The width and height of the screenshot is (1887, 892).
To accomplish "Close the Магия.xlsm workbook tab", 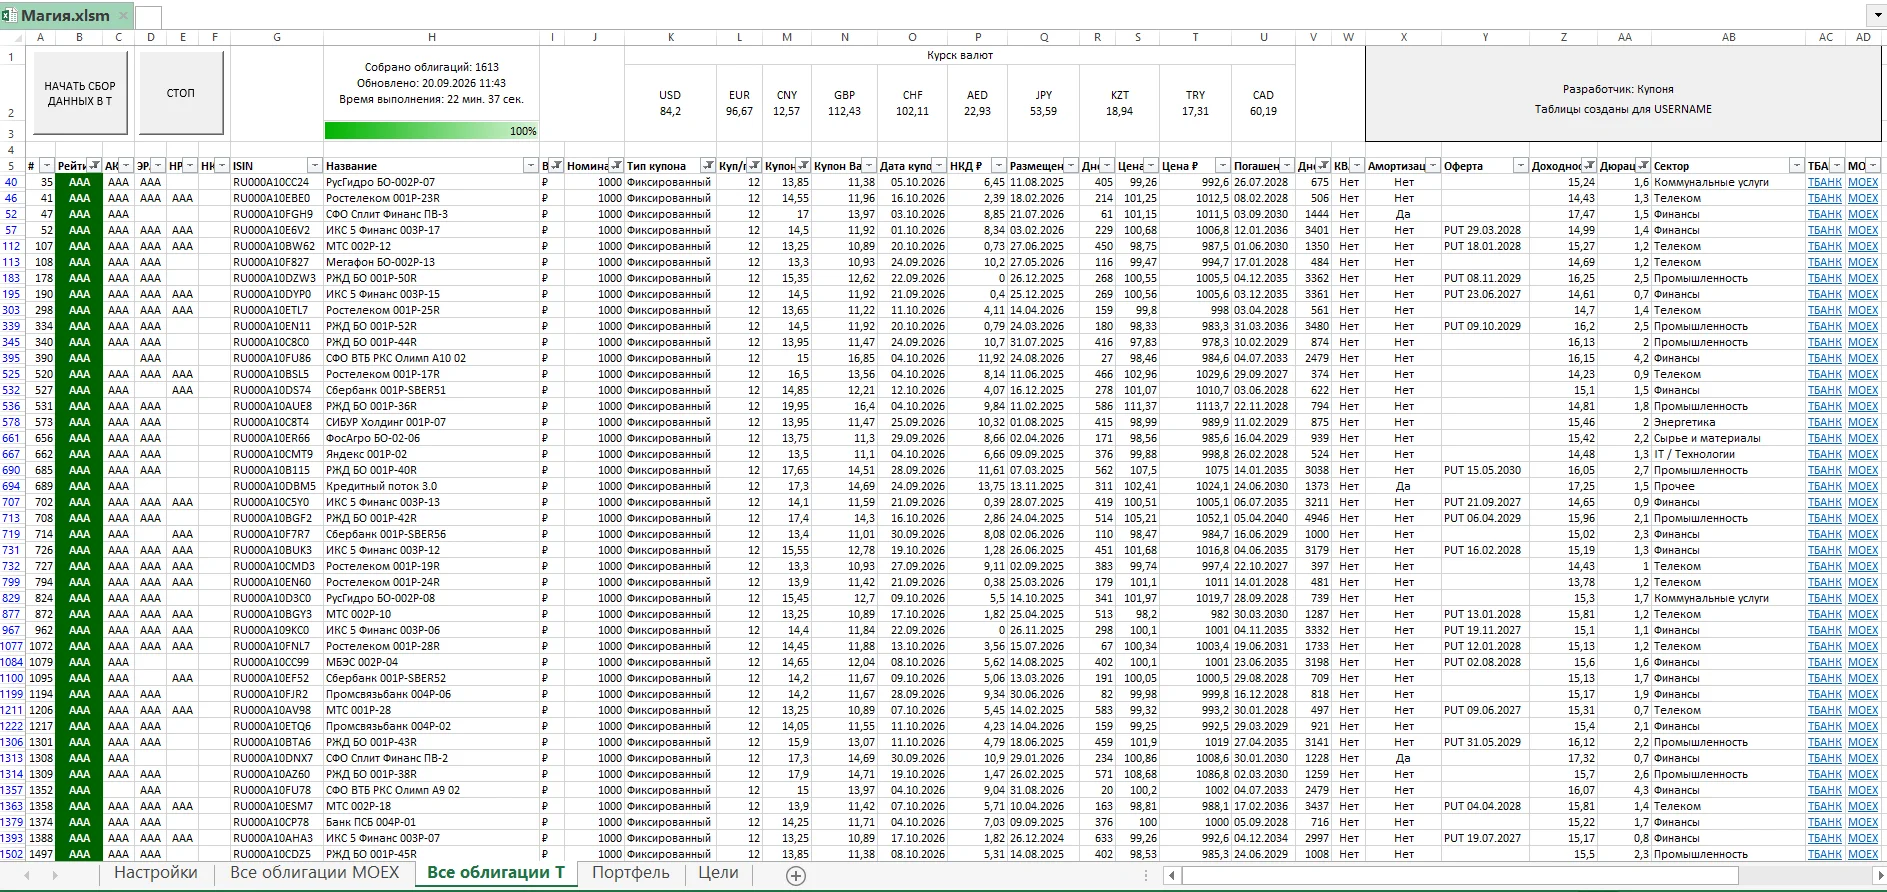I will tap(123, 16).
